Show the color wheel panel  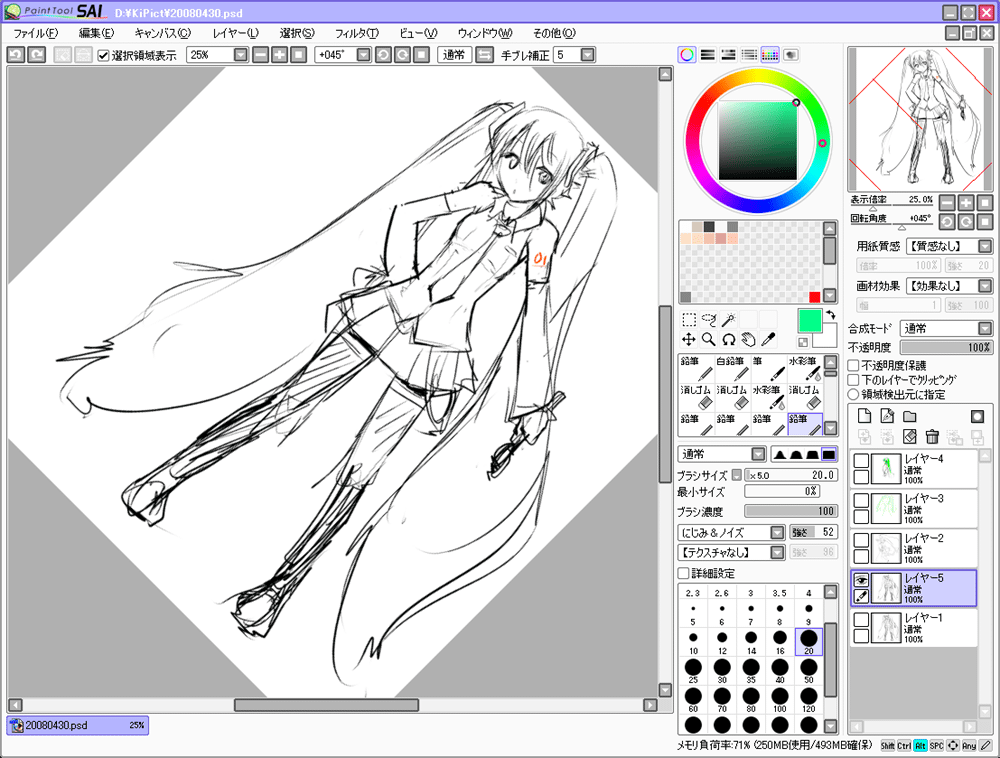point(687,55)
